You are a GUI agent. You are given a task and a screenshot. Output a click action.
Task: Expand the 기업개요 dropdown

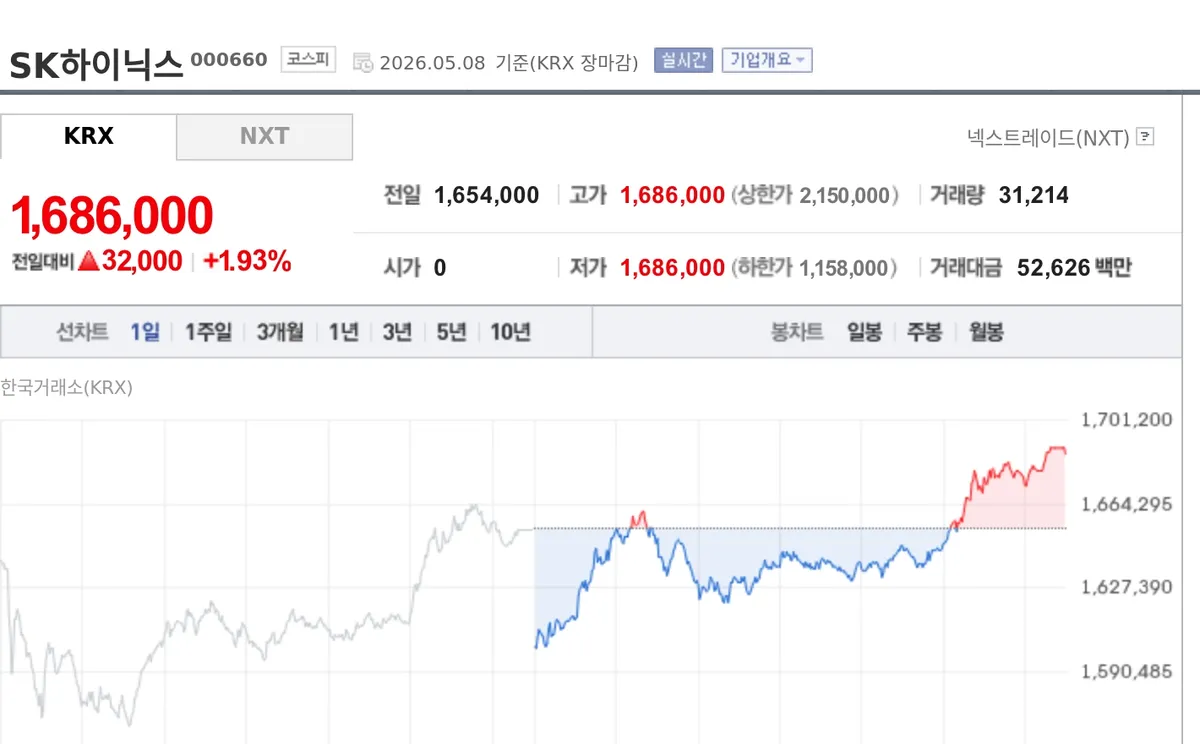pos(767,60)
